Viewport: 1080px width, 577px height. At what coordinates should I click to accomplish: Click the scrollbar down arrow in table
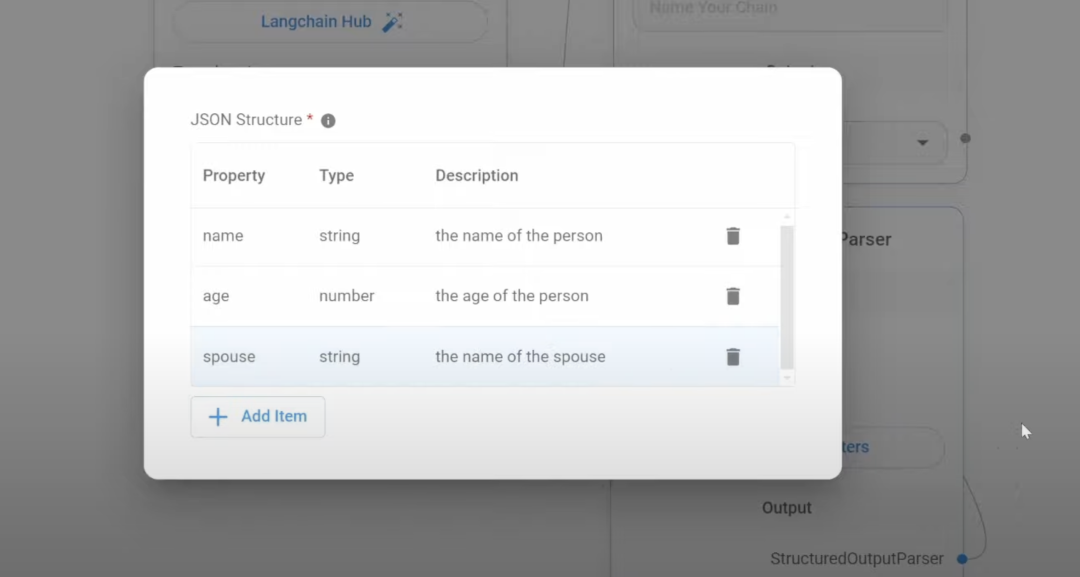click(787, 379)
